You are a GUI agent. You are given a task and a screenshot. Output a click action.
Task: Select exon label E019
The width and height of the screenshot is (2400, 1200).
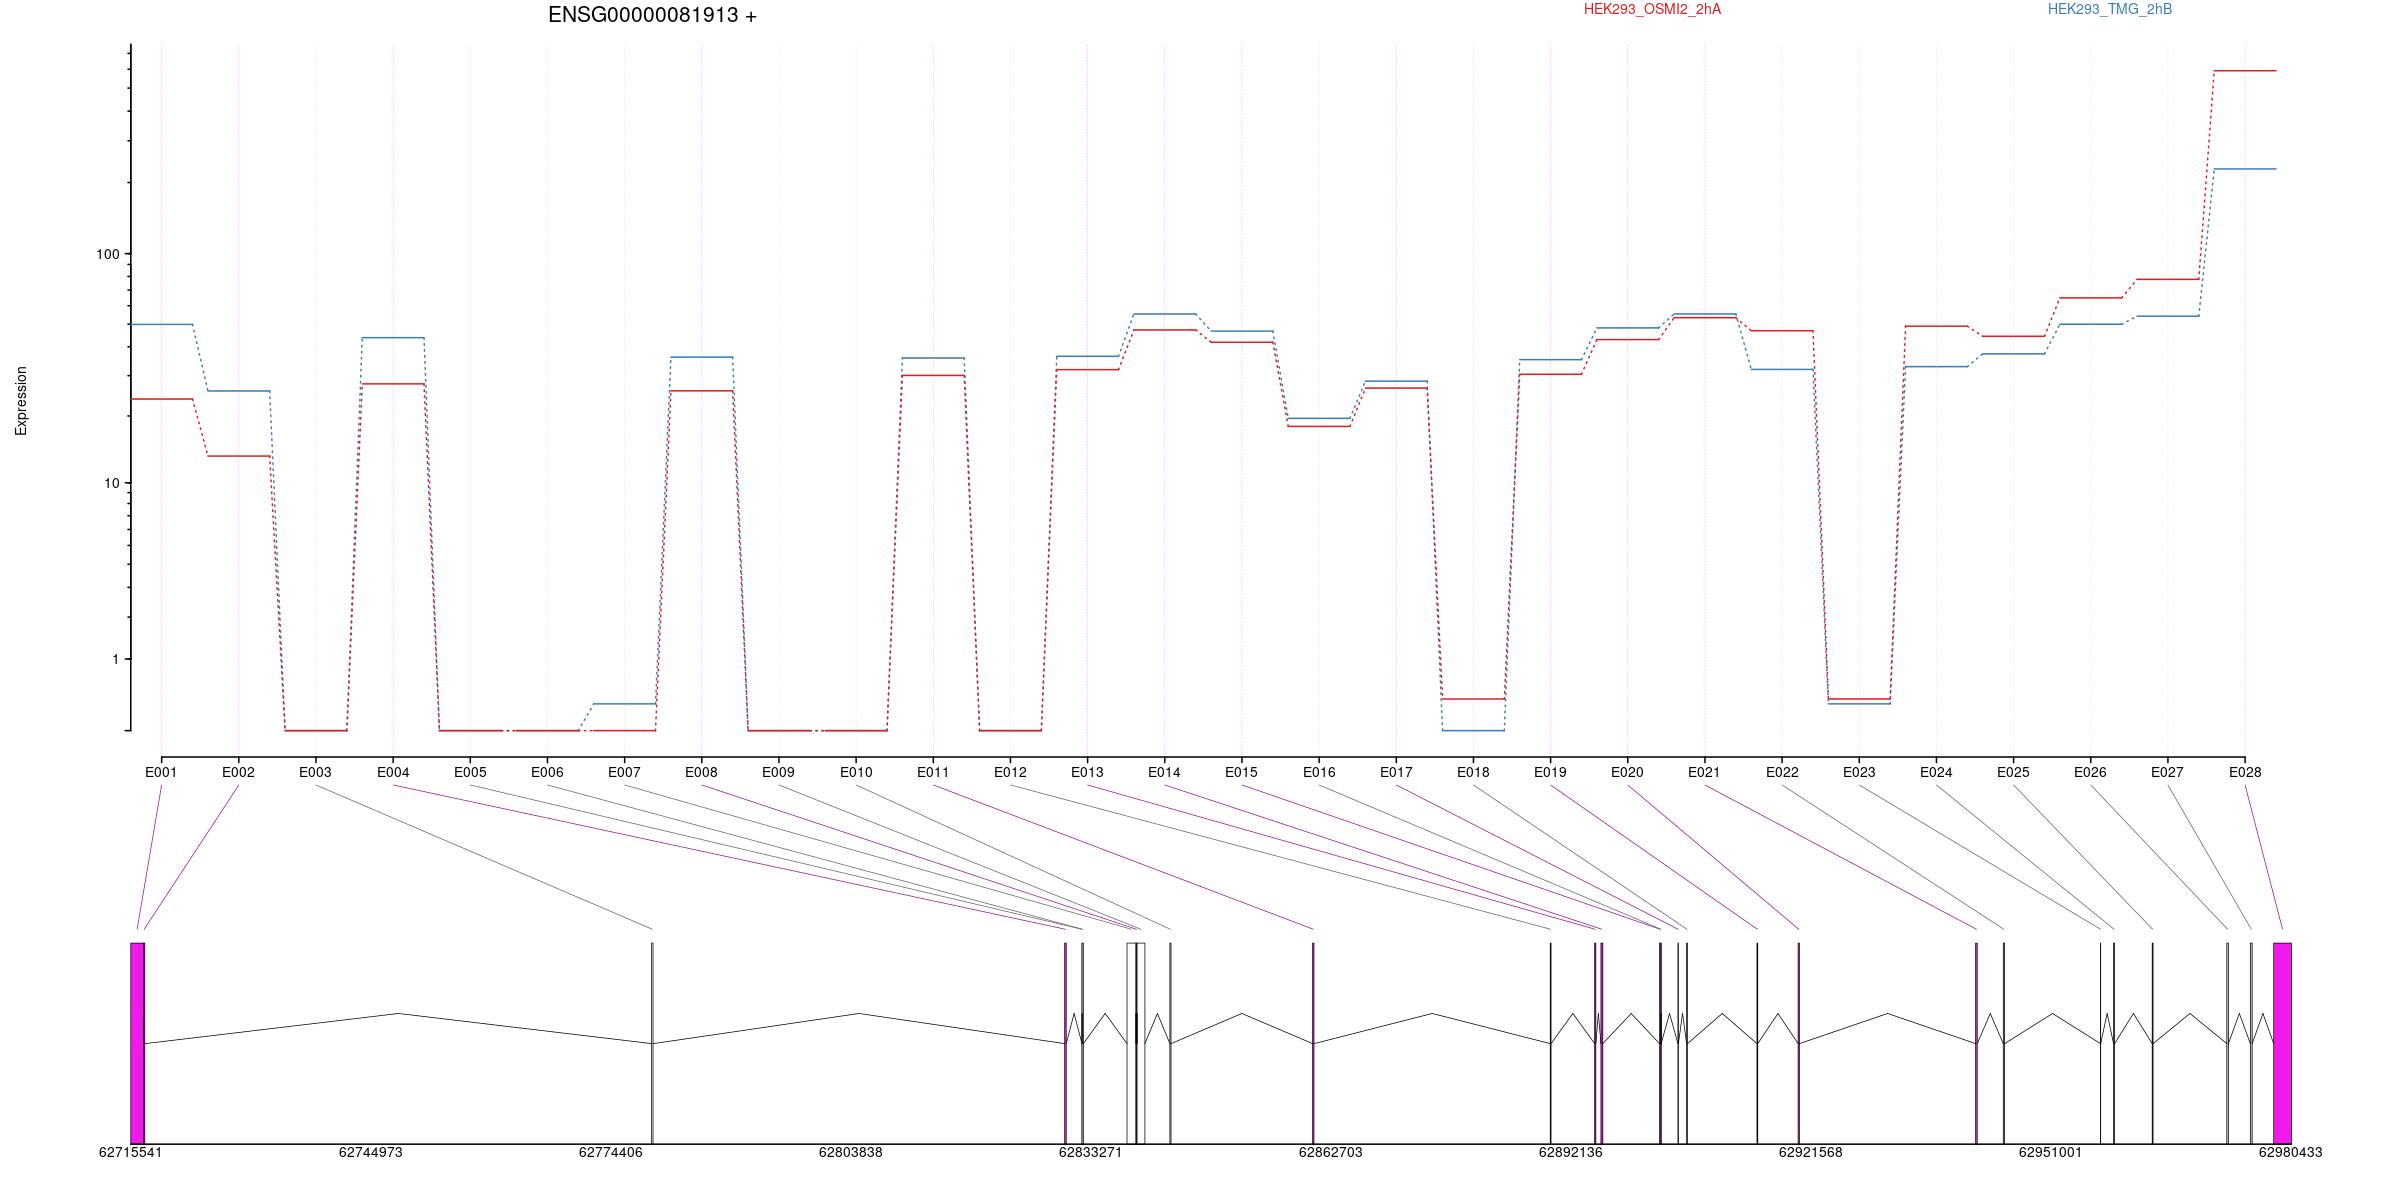click(x=1550, y=772)
